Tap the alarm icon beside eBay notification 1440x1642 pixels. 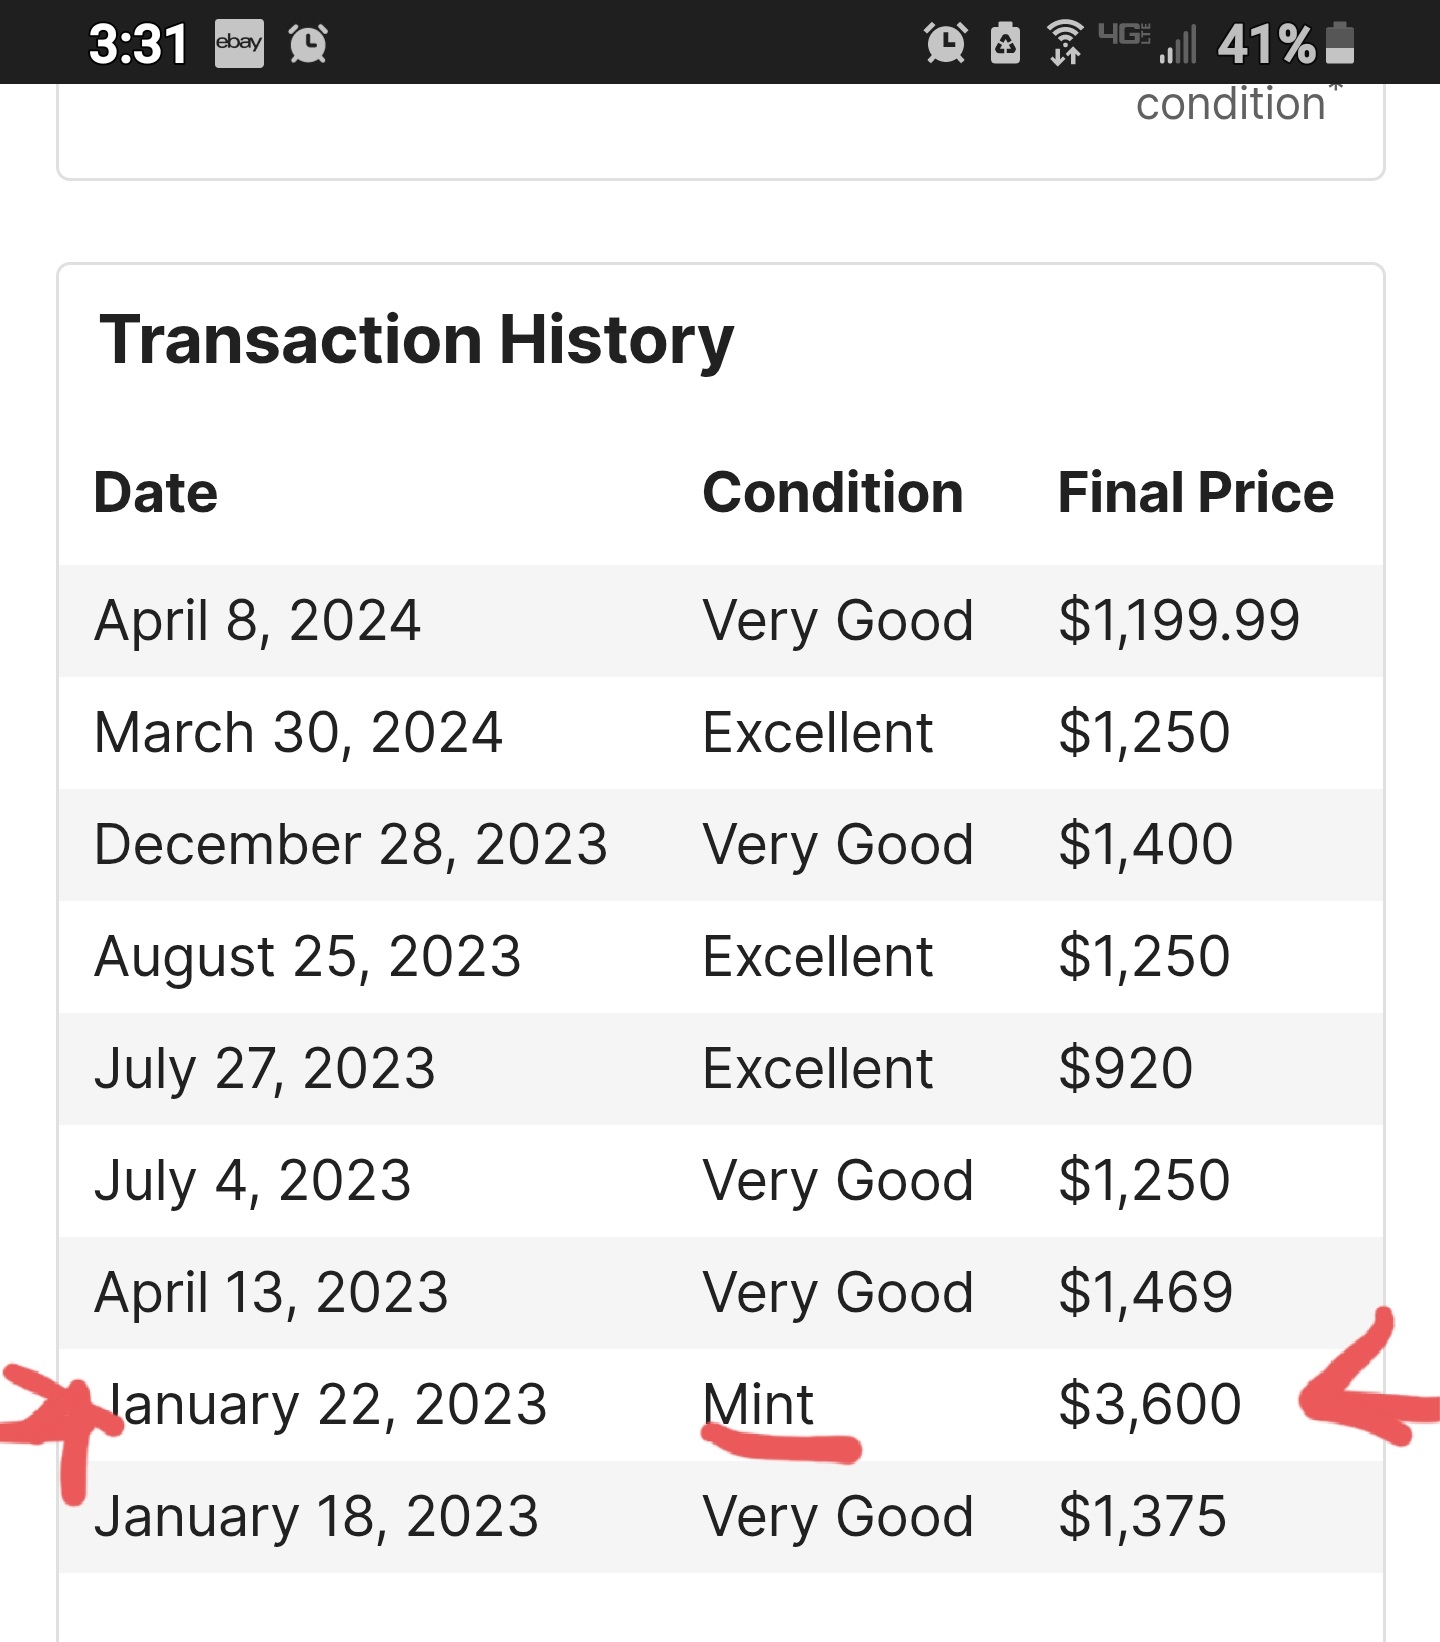[308, 43]
